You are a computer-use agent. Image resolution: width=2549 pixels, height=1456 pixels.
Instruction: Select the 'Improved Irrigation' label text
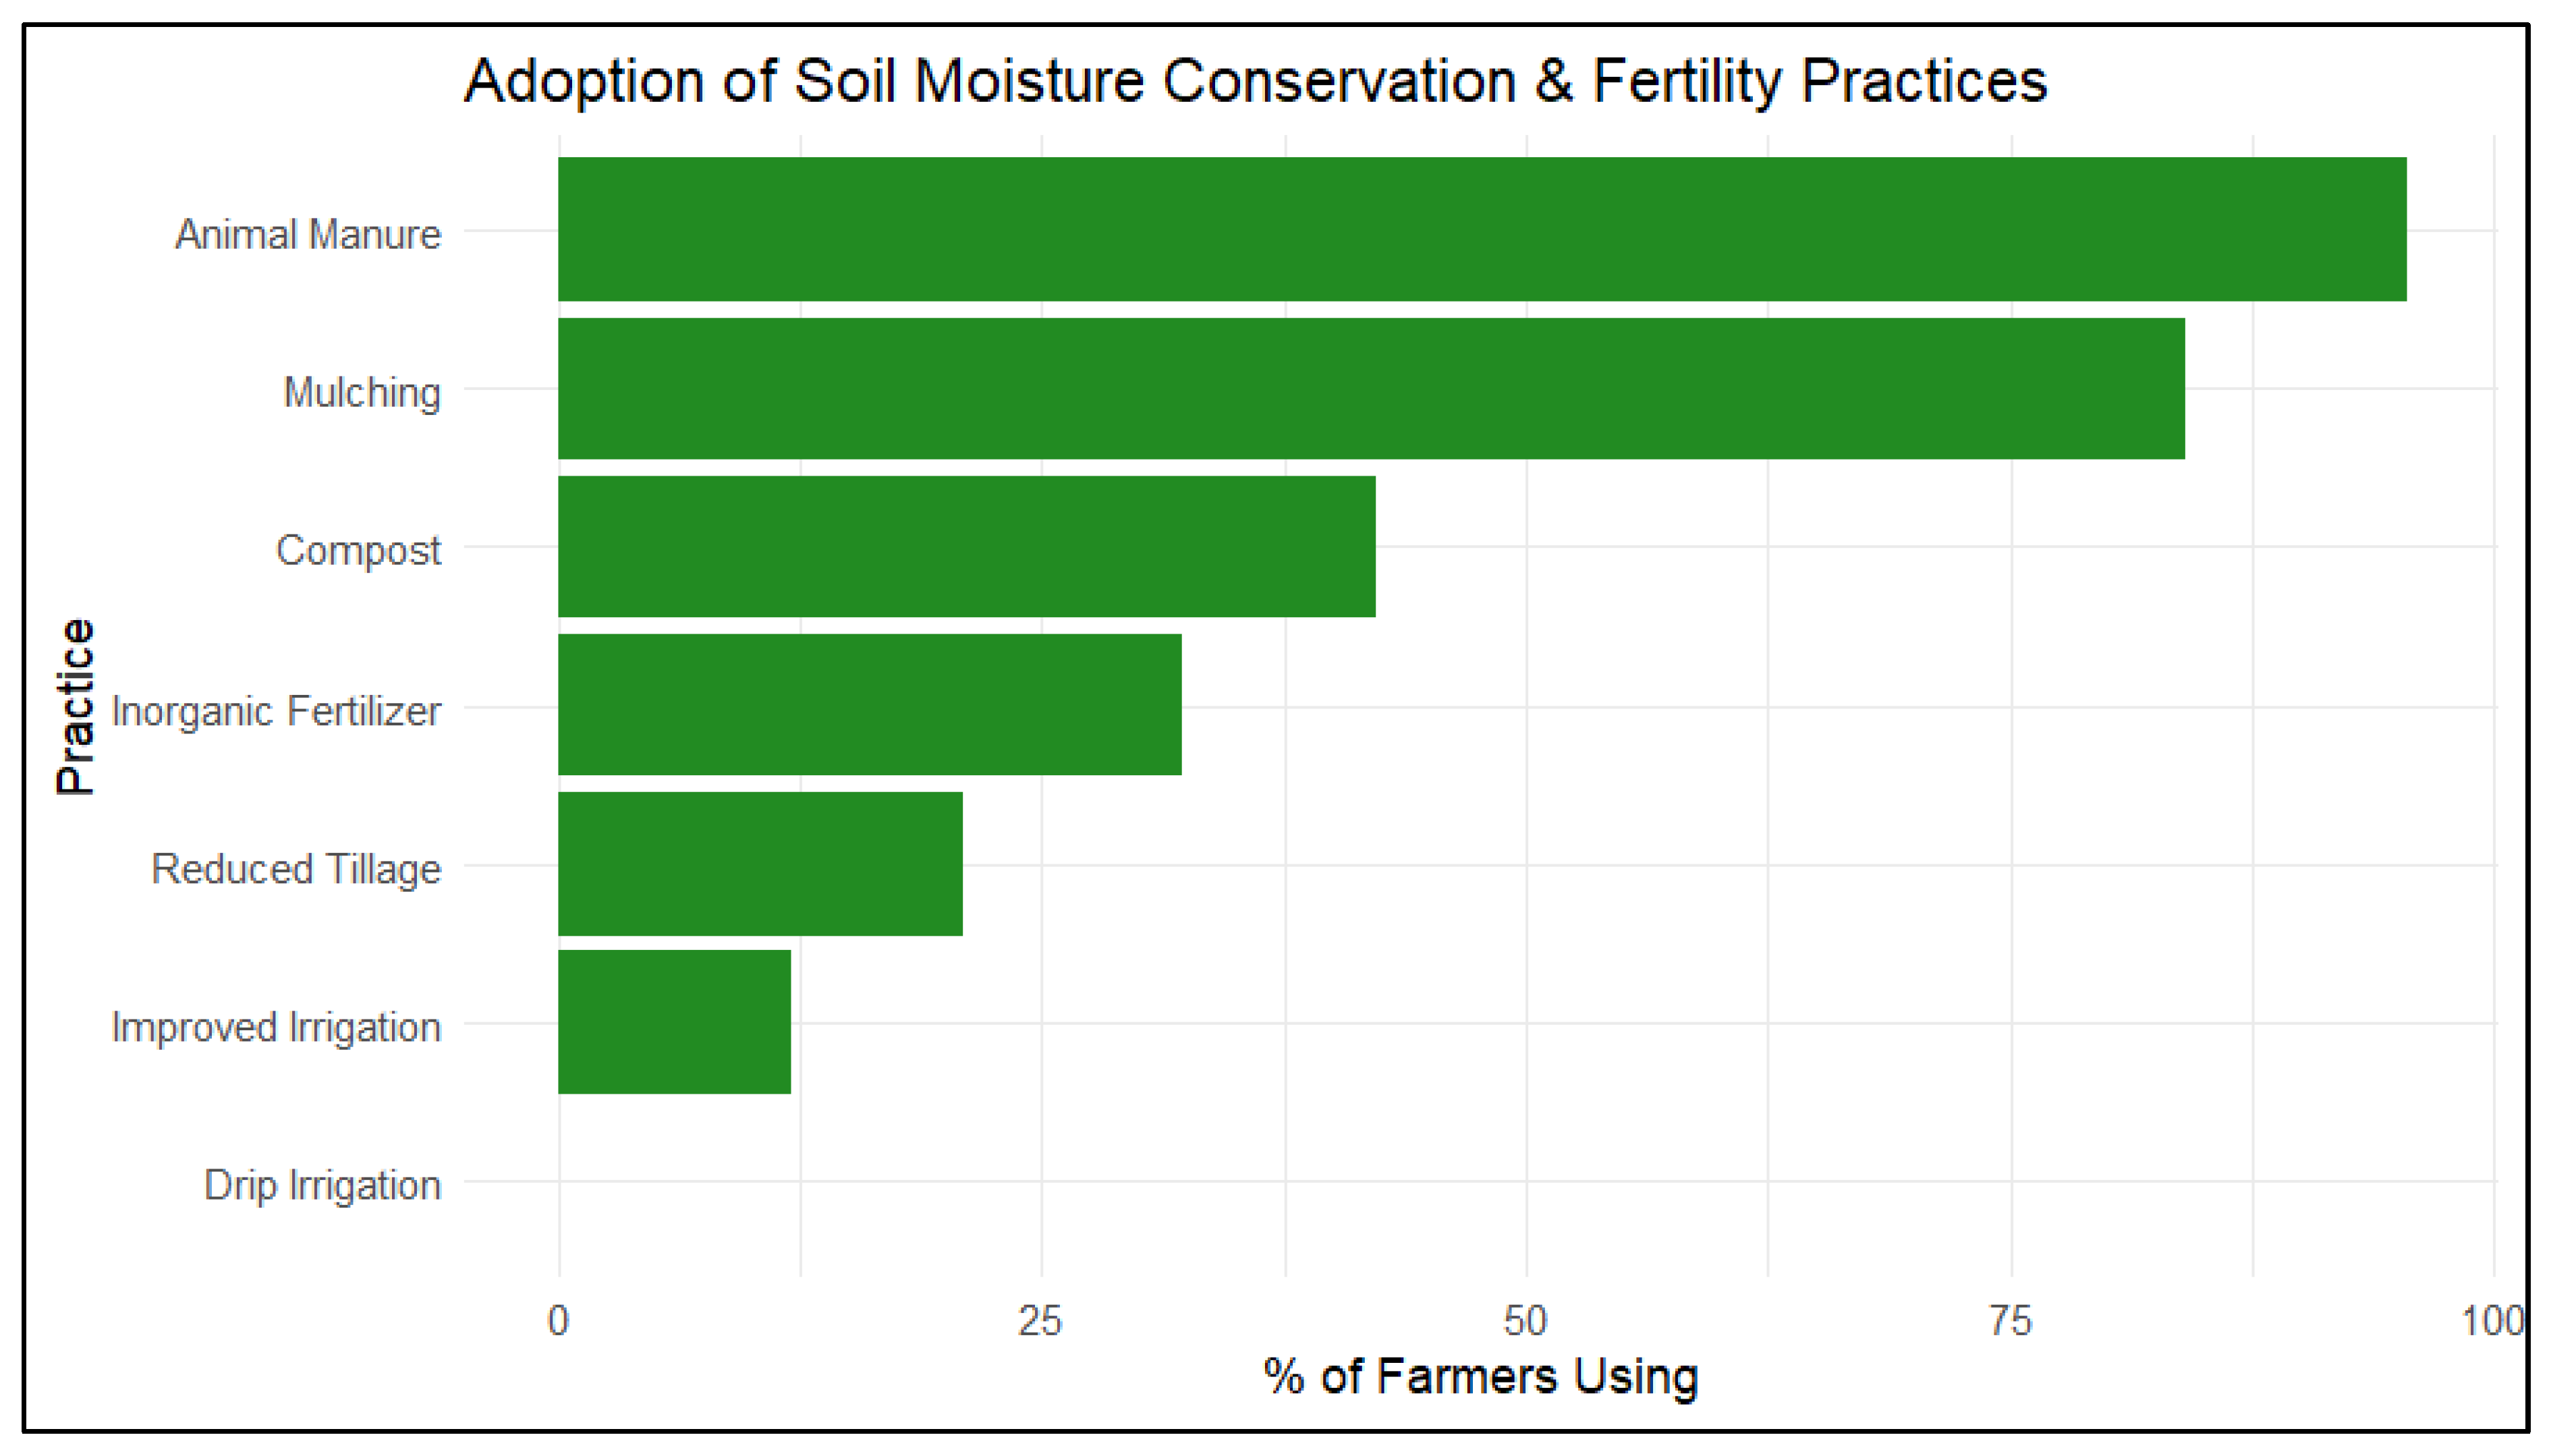coord(276,1027)
